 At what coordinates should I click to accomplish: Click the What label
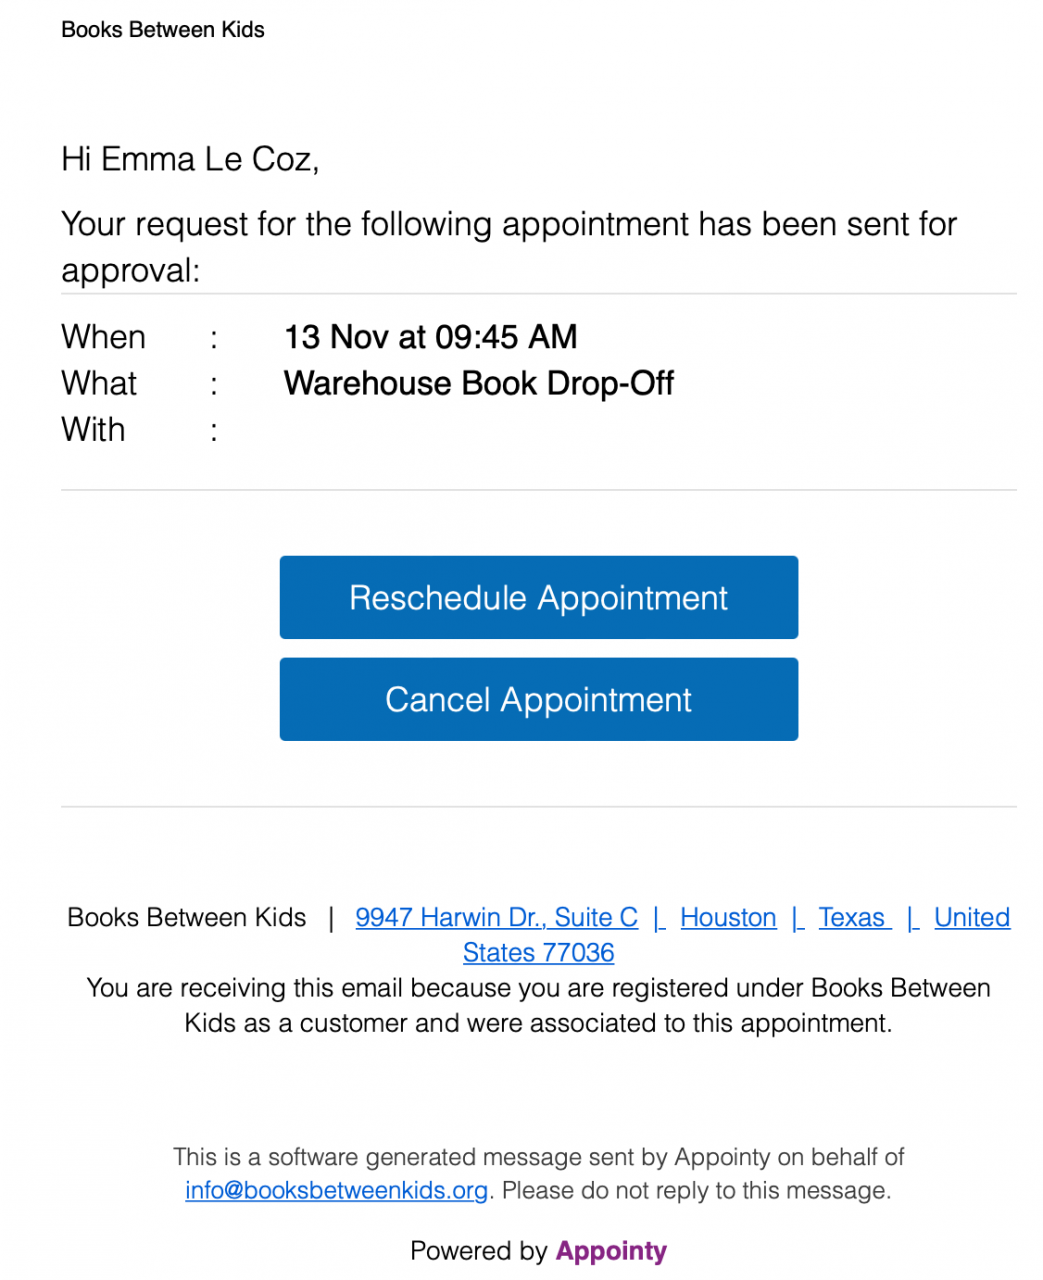click(x=99, y=383)
